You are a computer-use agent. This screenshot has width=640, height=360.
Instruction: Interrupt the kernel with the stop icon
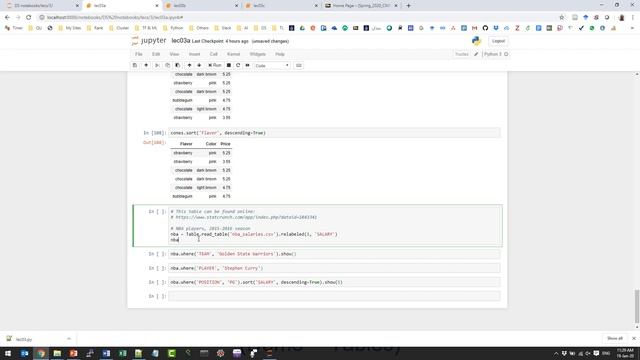pyautogui.click(x=229, y=65)
